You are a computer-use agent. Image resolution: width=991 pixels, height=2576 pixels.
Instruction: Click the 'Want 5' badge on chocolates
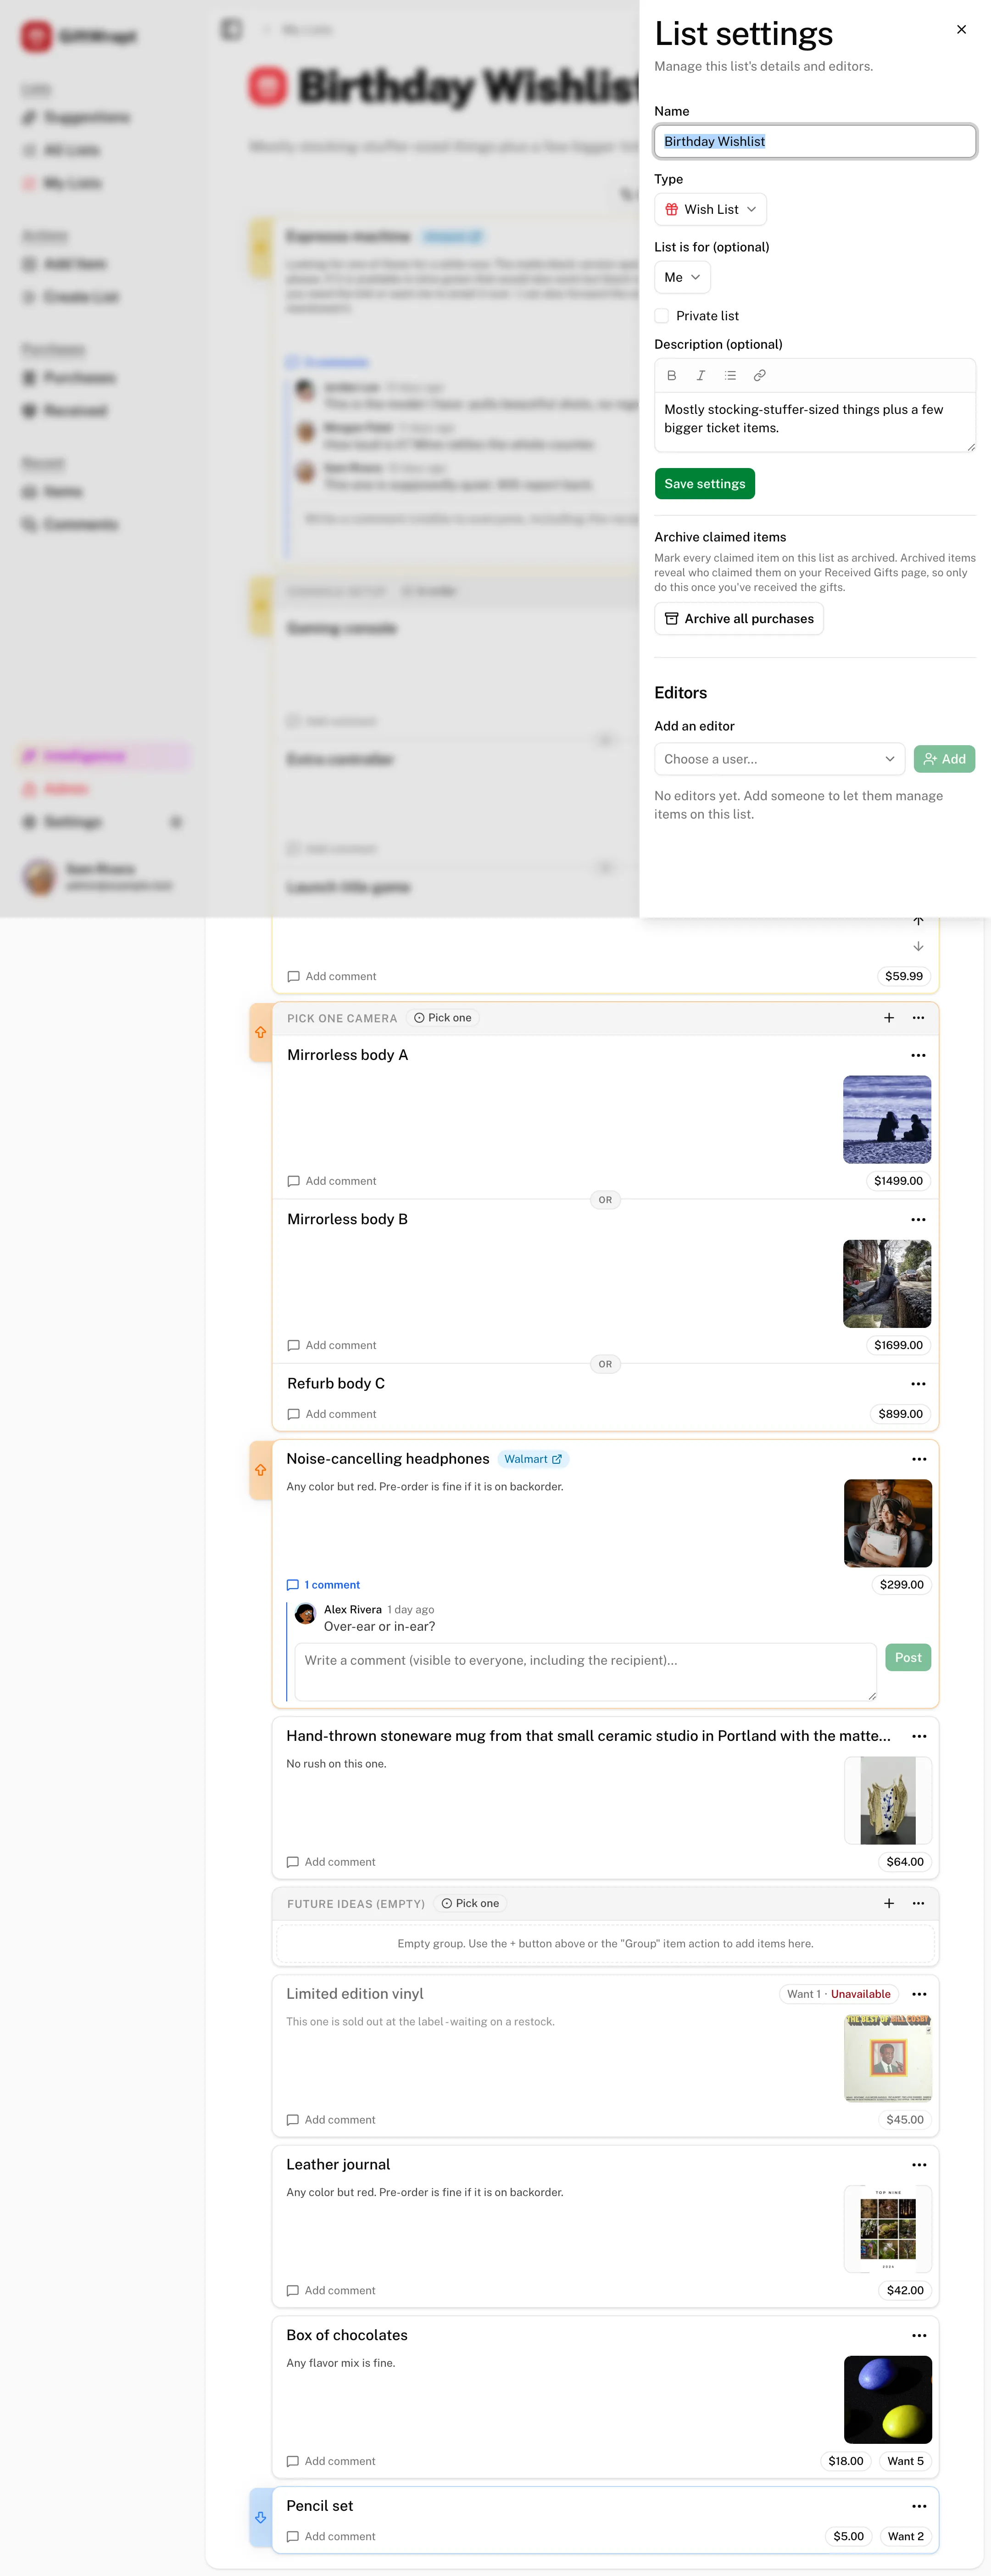pos(905,2461)
